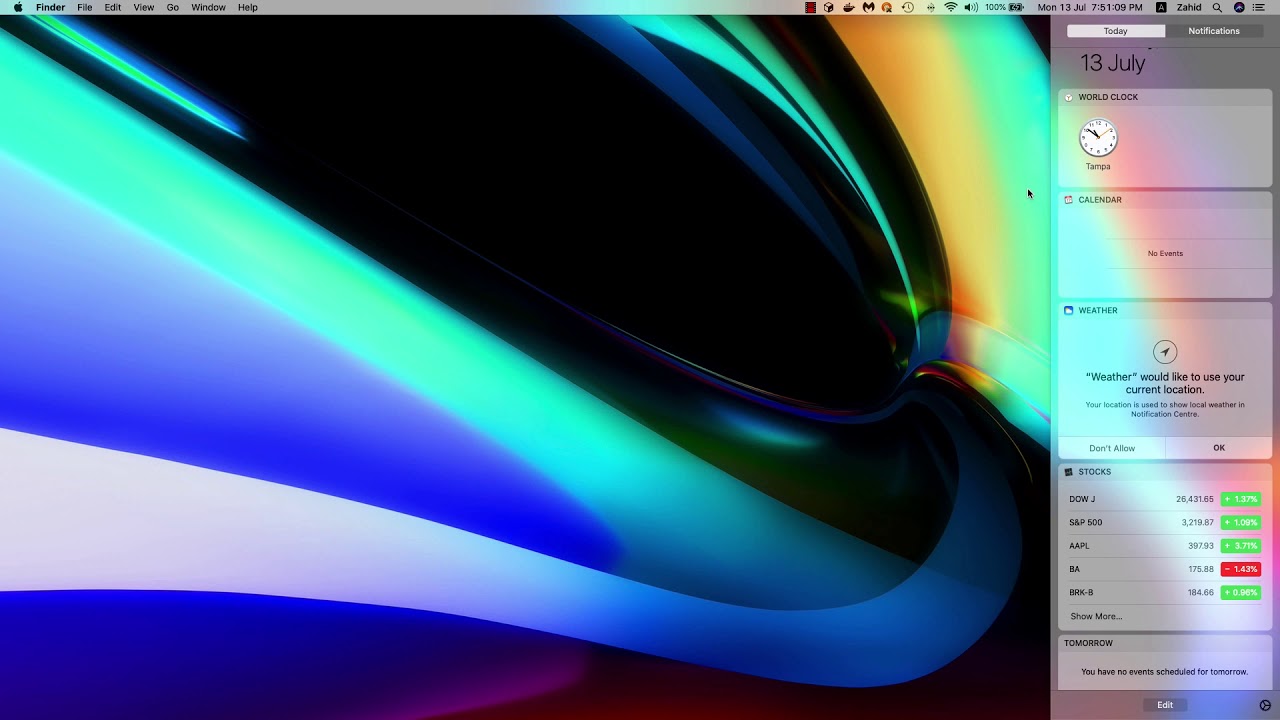Expand stocks with Show More
The height and width of the screenshot is (720, 1280).
click(x=1096, y=616)
